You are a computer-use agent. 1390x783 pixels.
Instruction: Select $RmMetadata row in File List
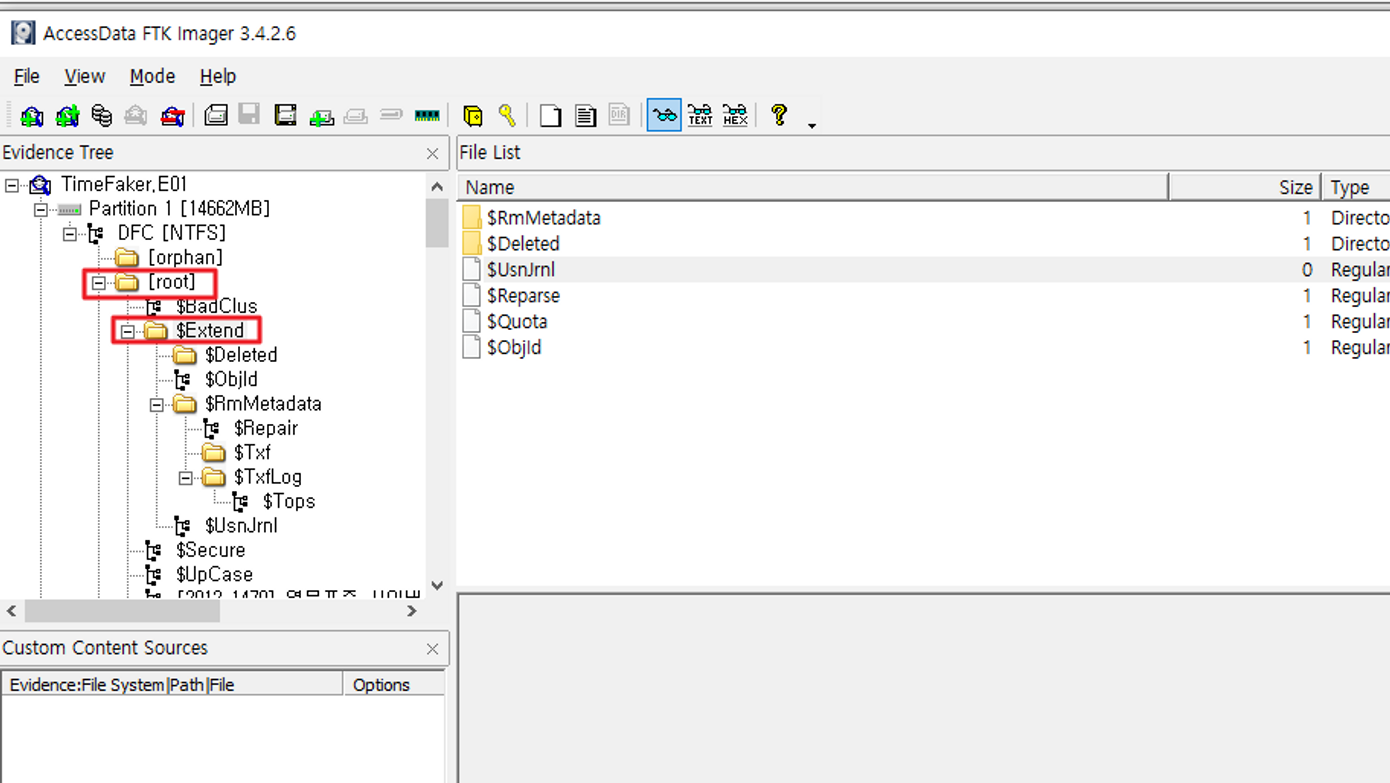[922, 217]
